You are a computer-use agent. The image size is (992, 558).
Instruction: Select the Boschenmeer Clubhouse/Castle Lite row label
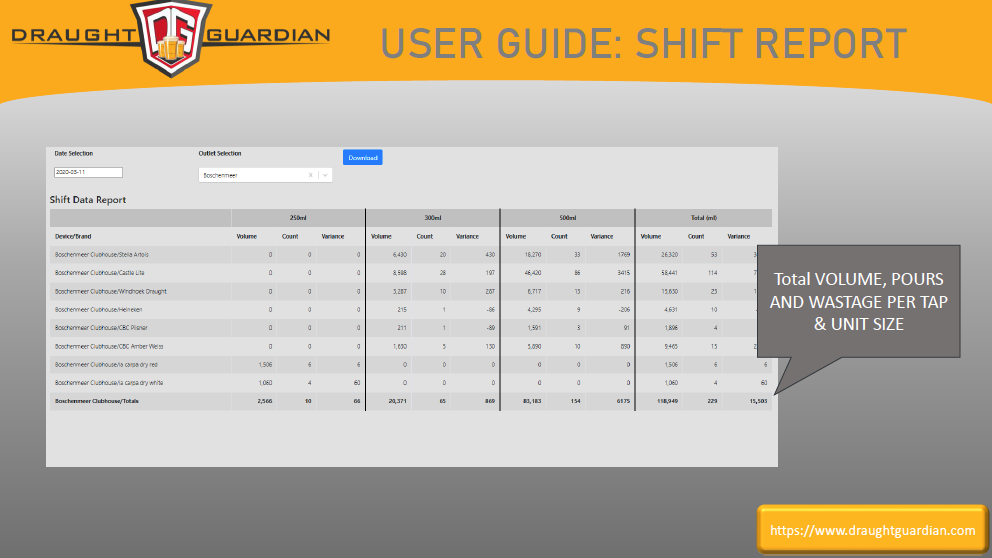pos(99,273)
